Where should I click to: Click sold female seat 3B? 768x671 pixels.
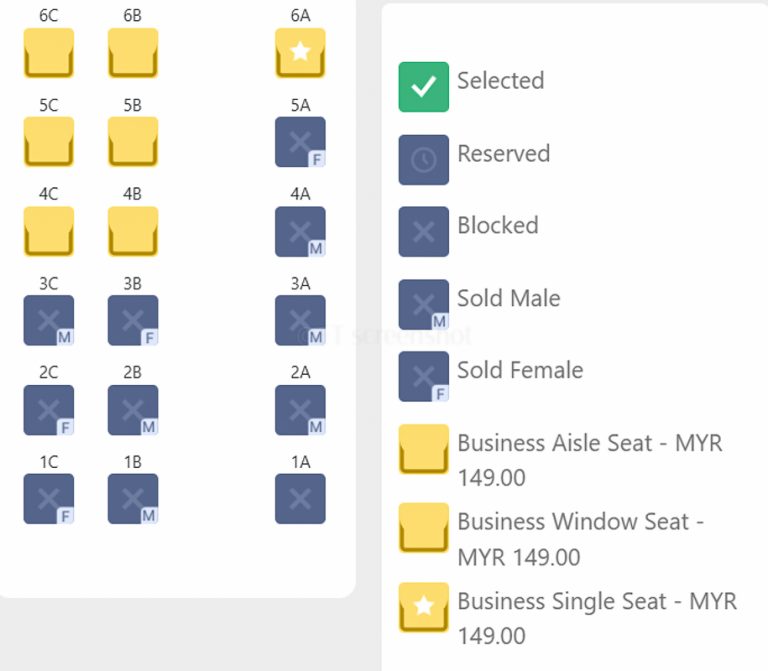pos(133,320)
